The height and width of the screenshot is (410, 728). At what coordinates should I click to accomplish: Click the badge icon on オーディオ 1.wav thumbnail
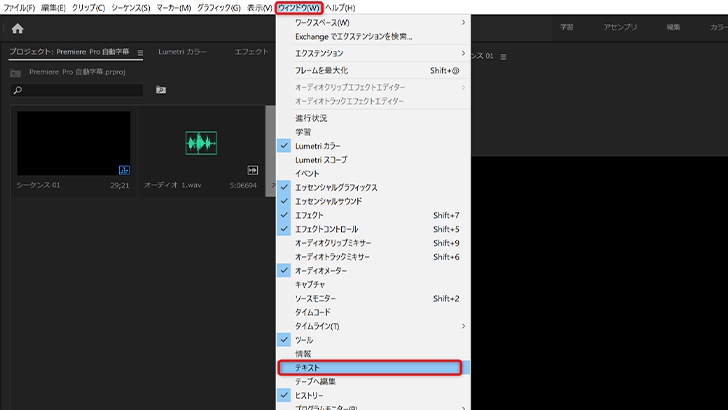(253, 170)
